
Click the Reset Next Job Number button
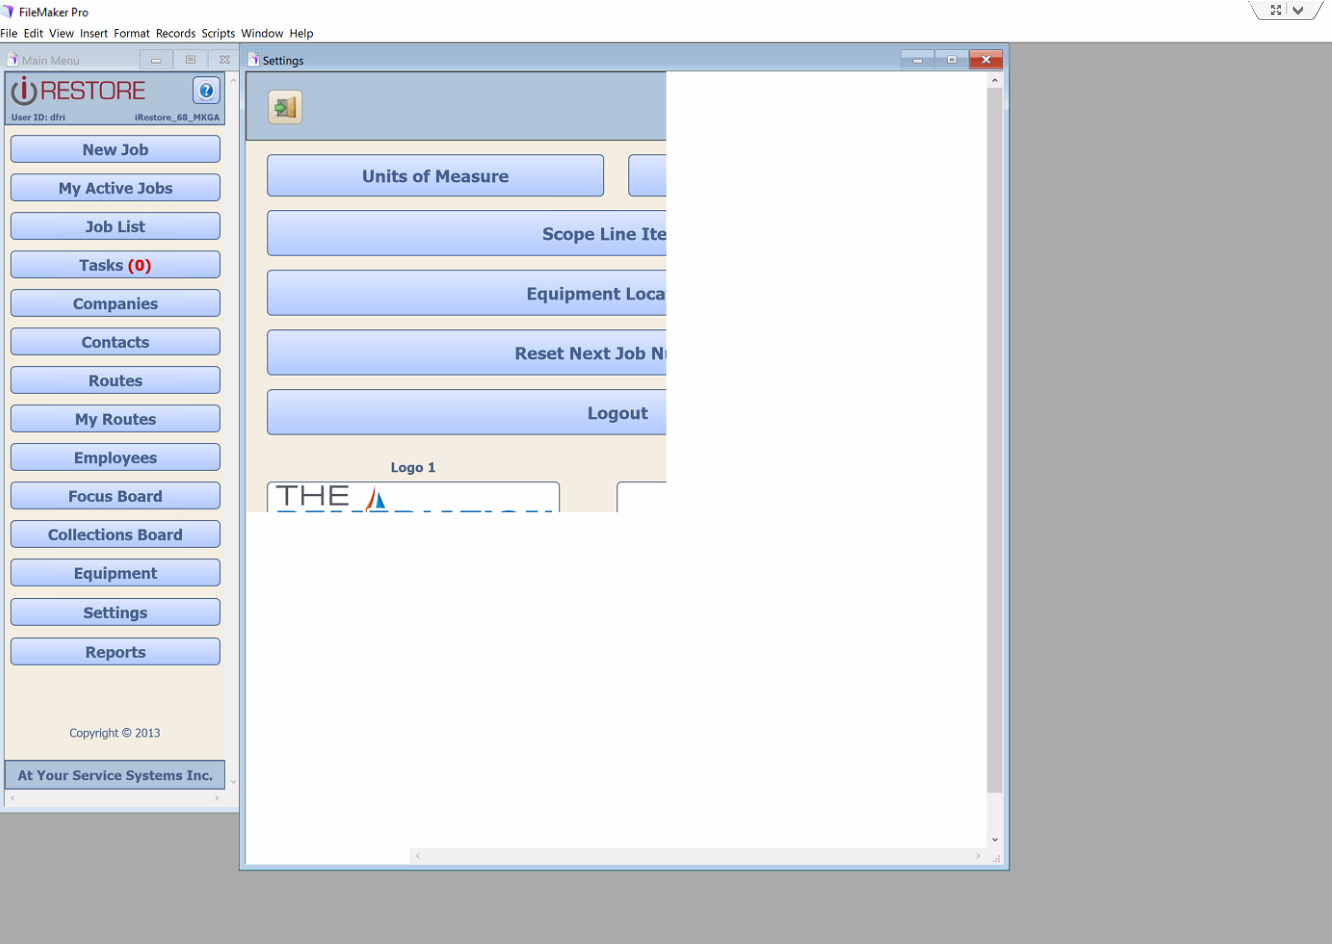pyautogui.click(x=466, y=353)
